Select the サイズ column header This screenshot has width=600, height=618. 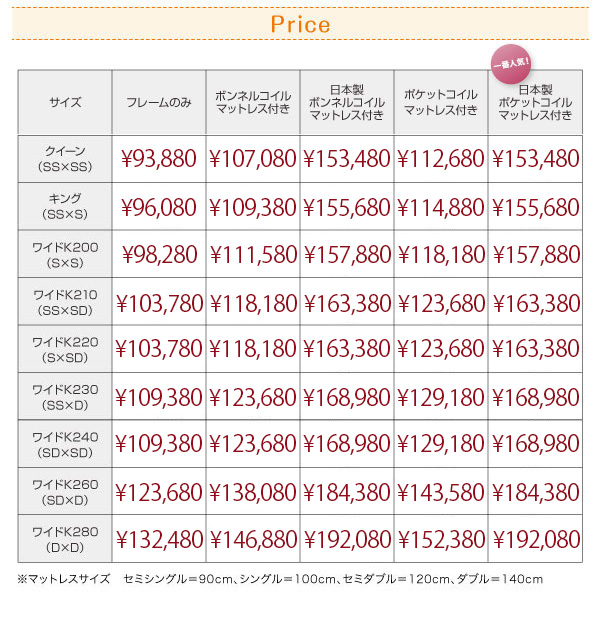tap(65, 102)
